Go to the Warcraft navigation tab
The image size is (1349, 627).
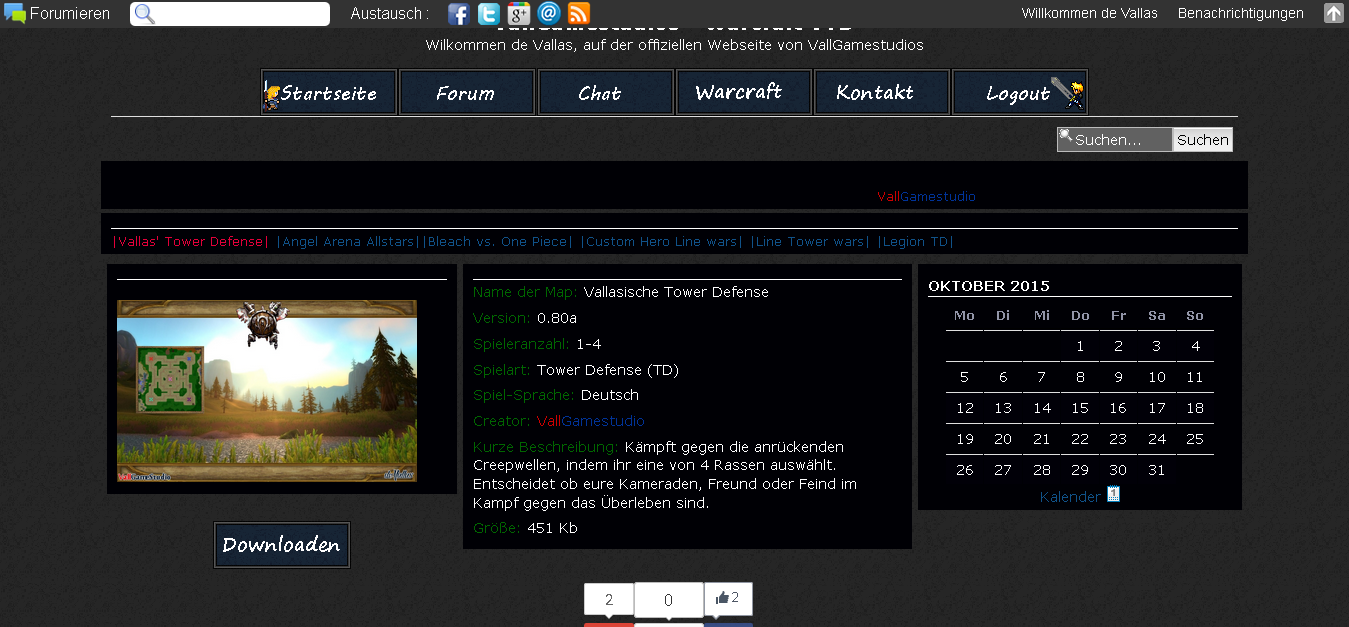pyautogui.click(x=738, y=93)
